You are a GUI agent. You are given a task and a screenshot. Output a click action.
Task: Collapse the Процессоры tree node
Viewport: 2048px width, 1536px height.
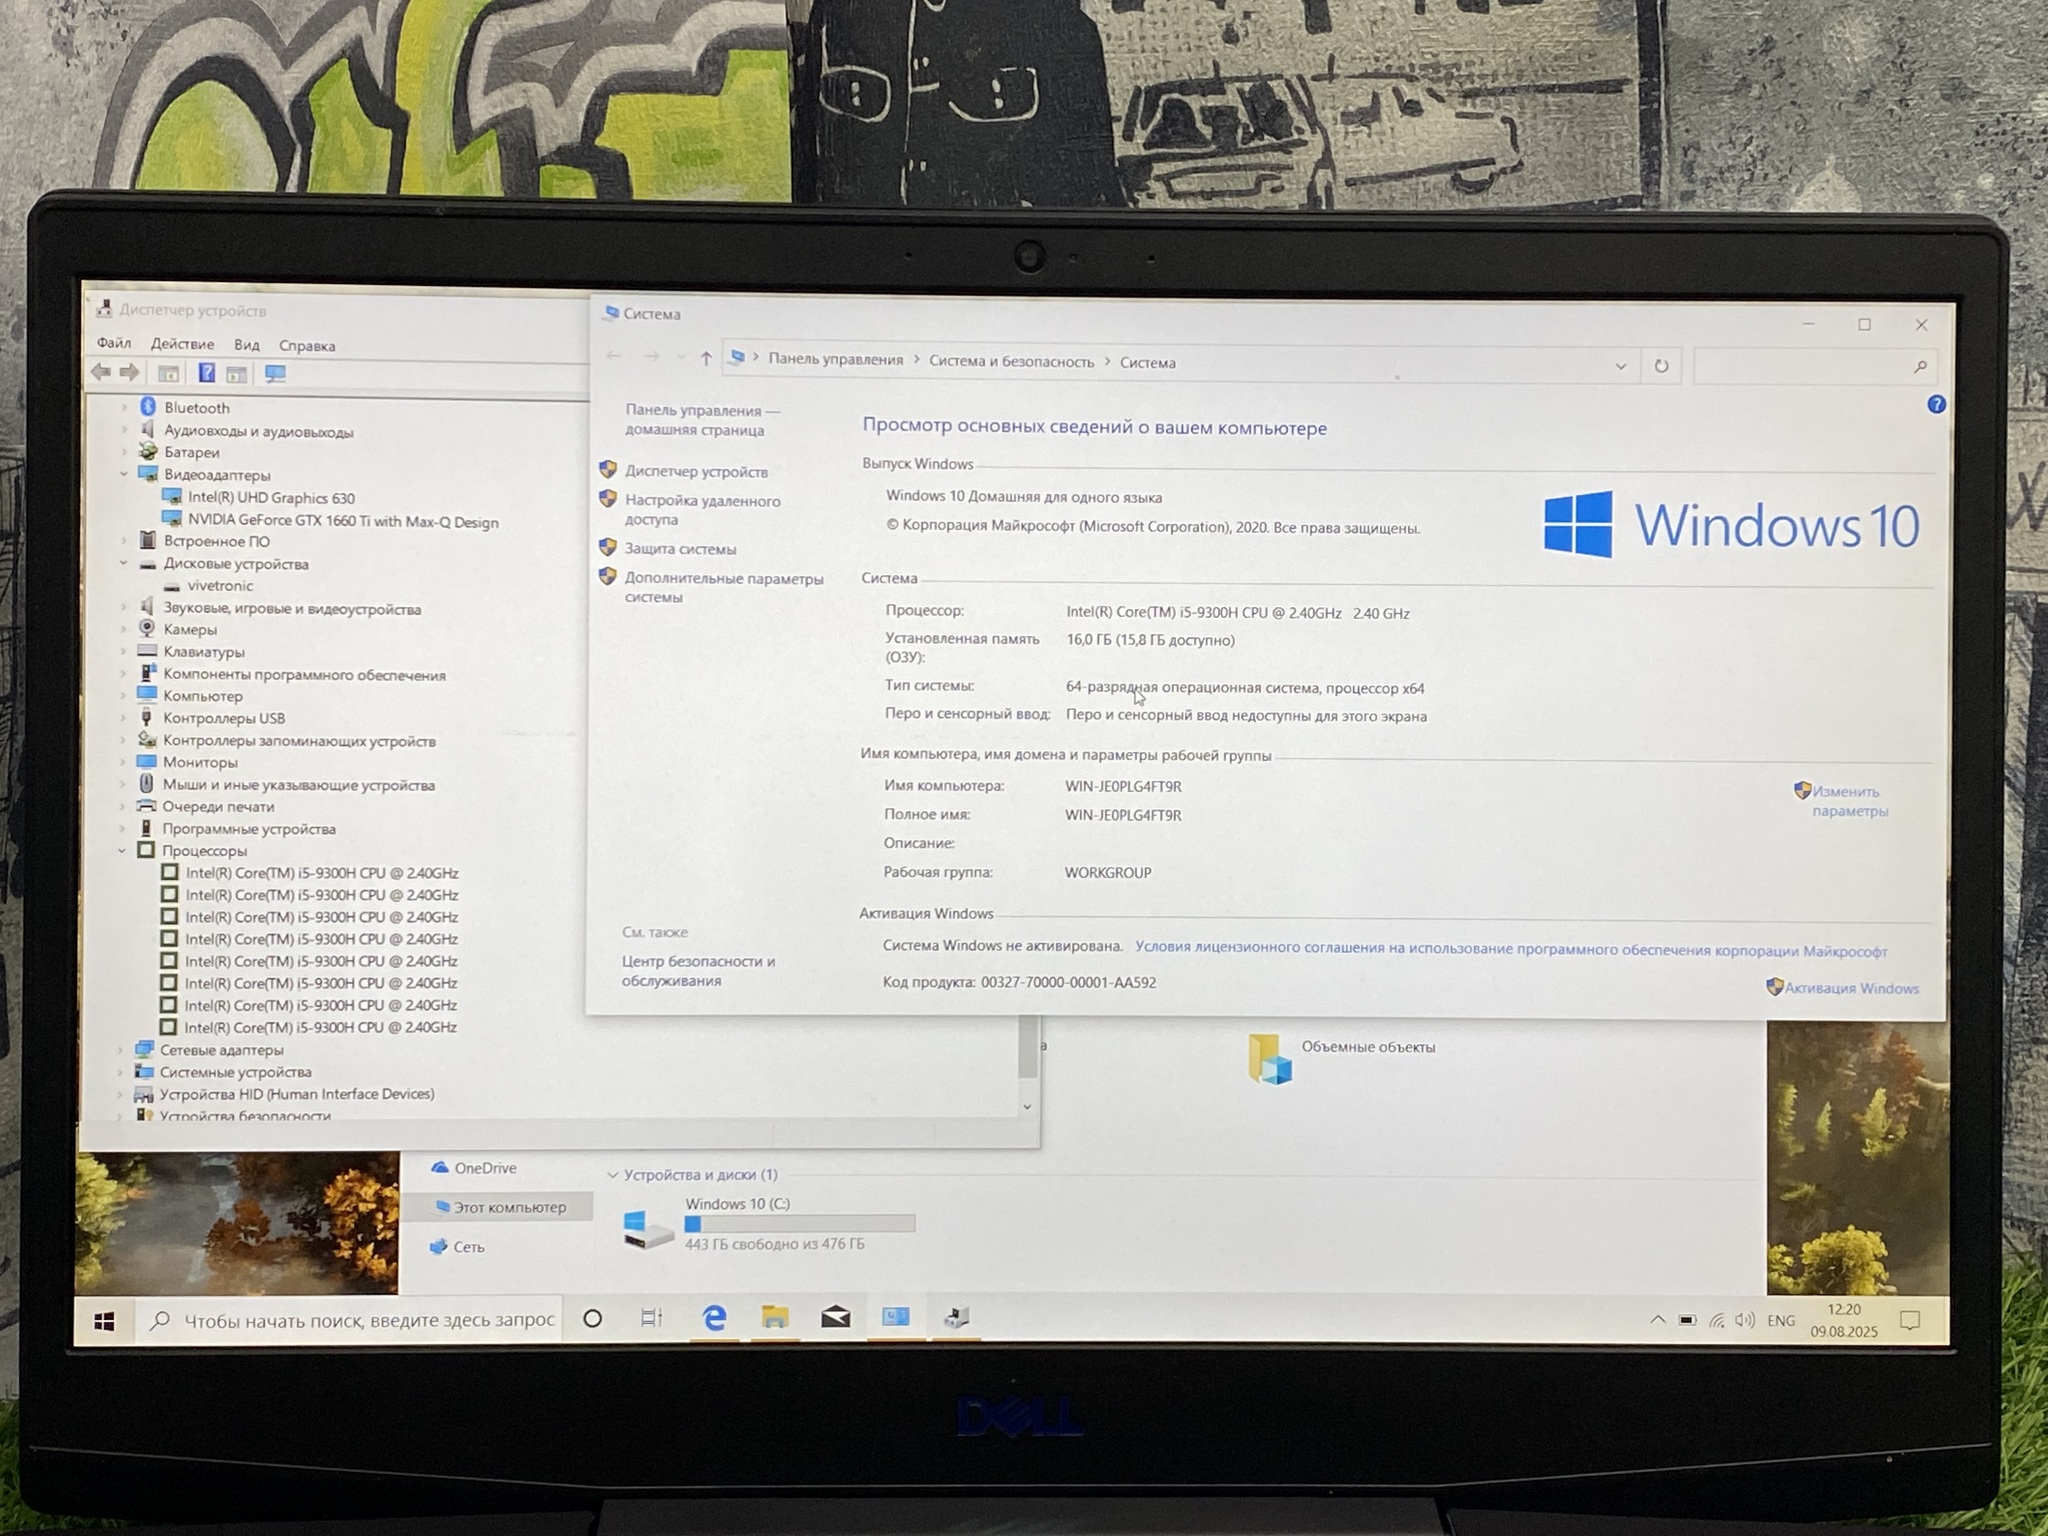coord(122,850)
